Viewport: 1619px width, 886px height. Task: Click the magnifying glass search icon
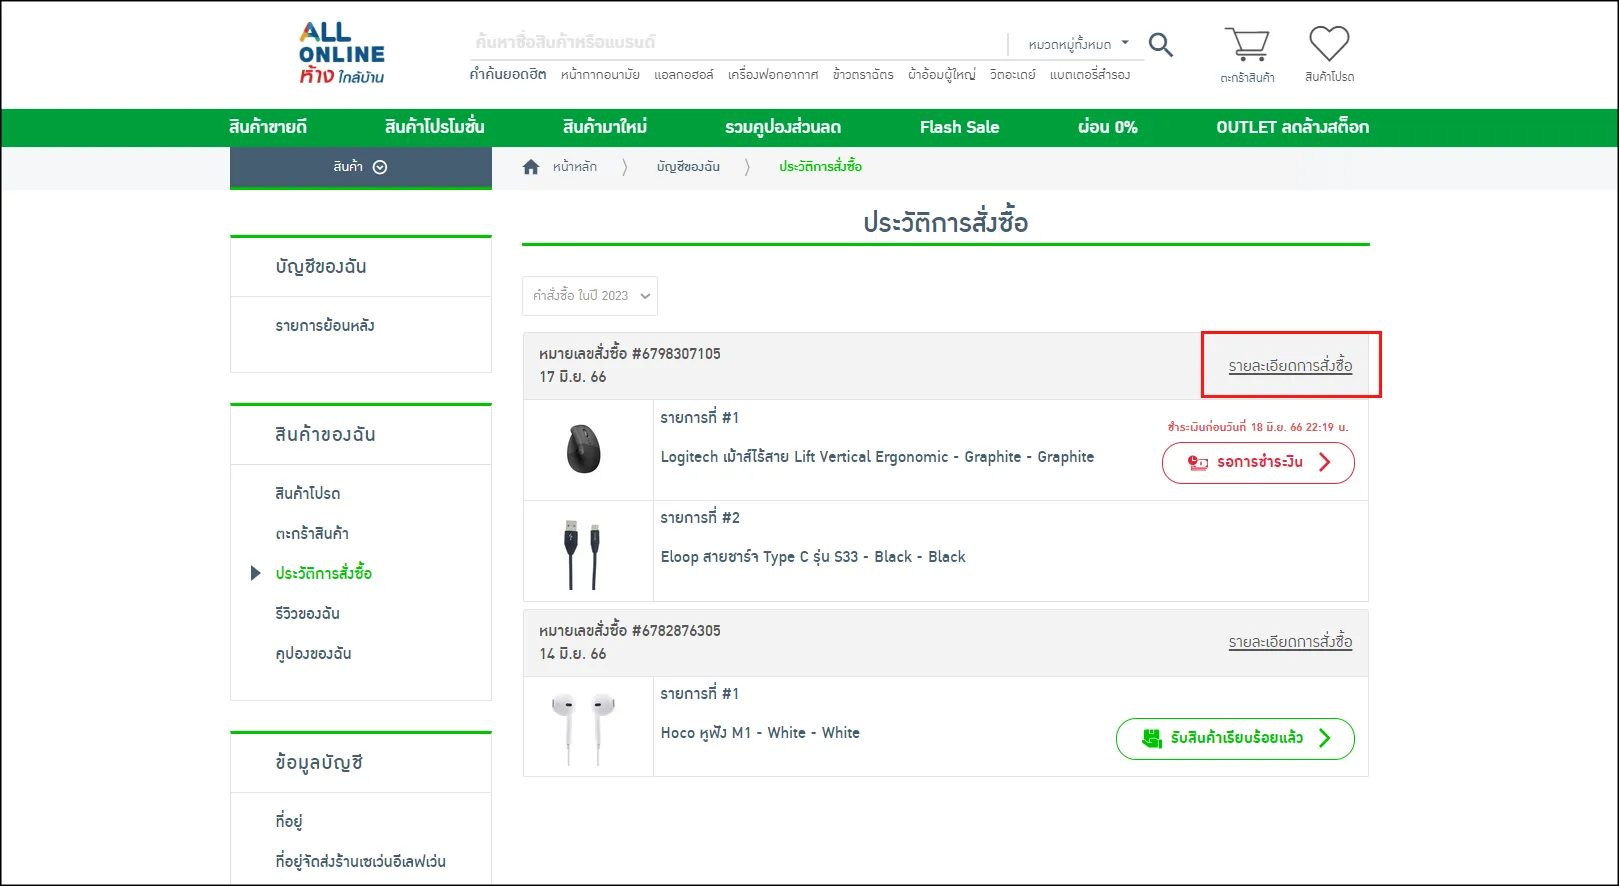pos(1160,45)
